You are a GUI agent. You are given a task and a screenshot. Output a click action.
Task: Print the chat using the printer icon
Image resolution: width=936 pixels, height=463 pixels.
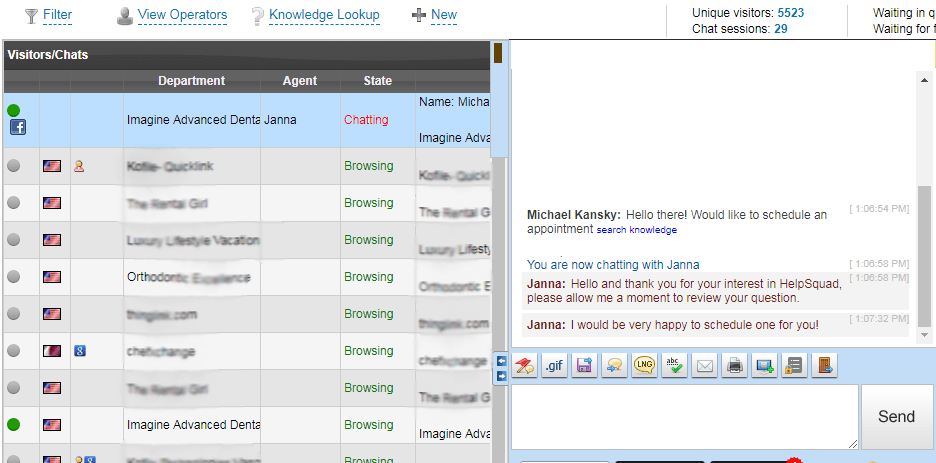point(734,366)
